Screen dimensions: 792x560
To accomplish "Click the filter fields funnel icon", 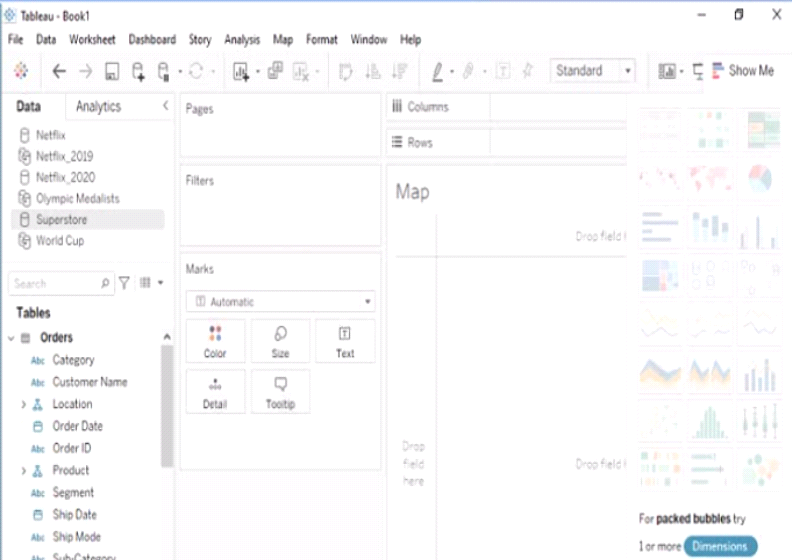I will point(124,283).
